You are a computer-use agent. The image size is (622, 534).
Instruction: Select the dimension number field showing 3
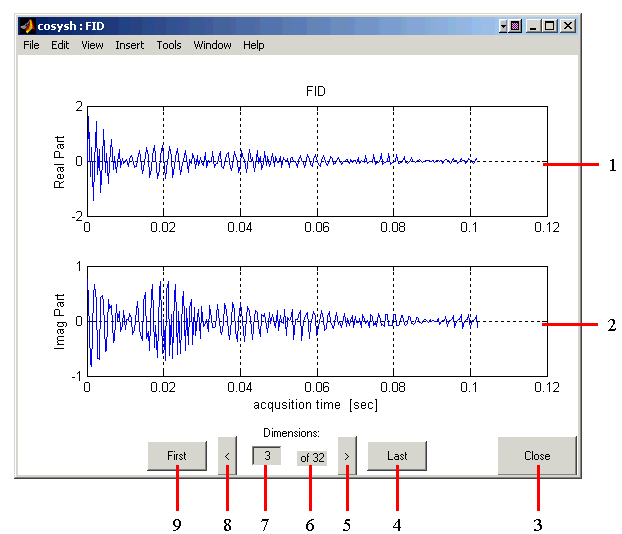coord(267,456)
